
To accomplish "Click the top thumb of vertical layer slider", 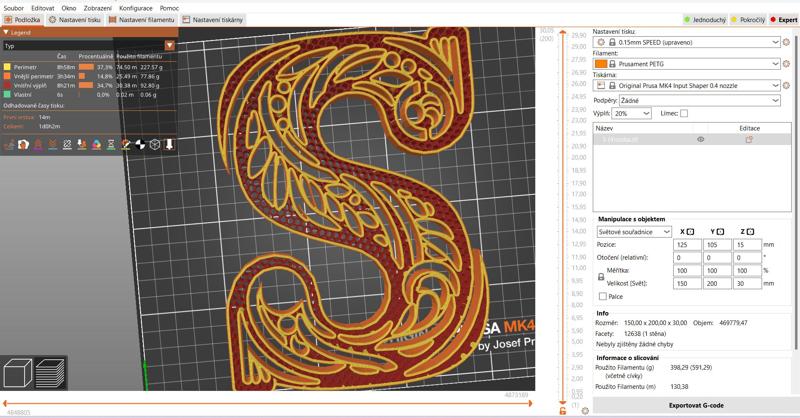I will pos(563,33).
